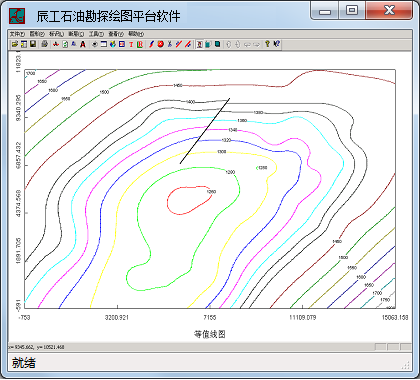Click the black diagonal section line

205,131
